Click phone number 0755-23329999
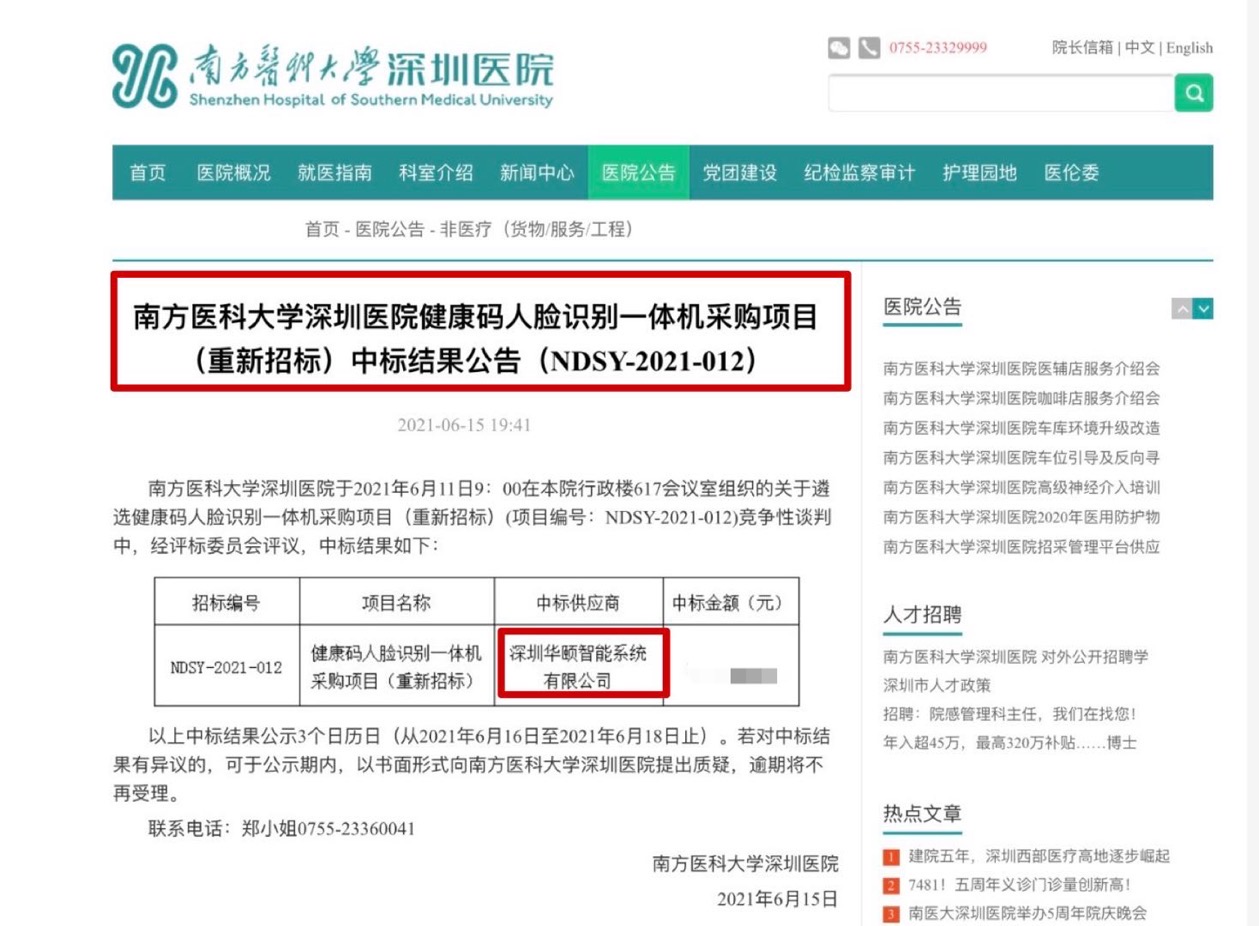This screenshot has width=1259, height=926. click(938, 48)
